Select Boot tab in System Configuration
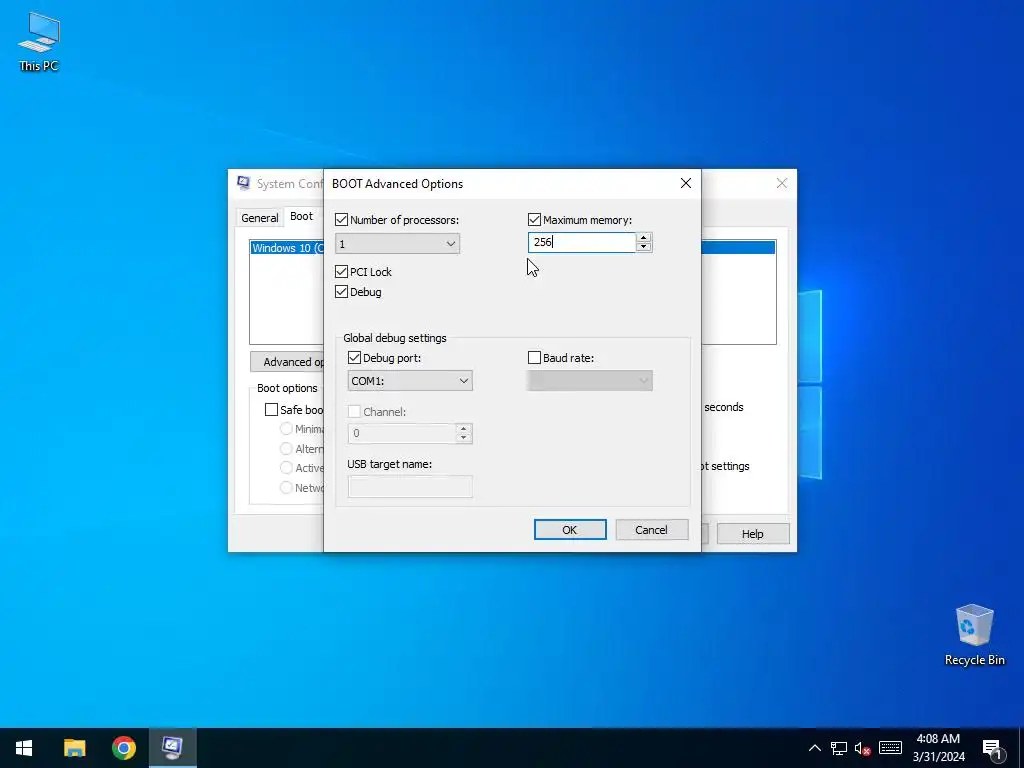 point(302,216)
